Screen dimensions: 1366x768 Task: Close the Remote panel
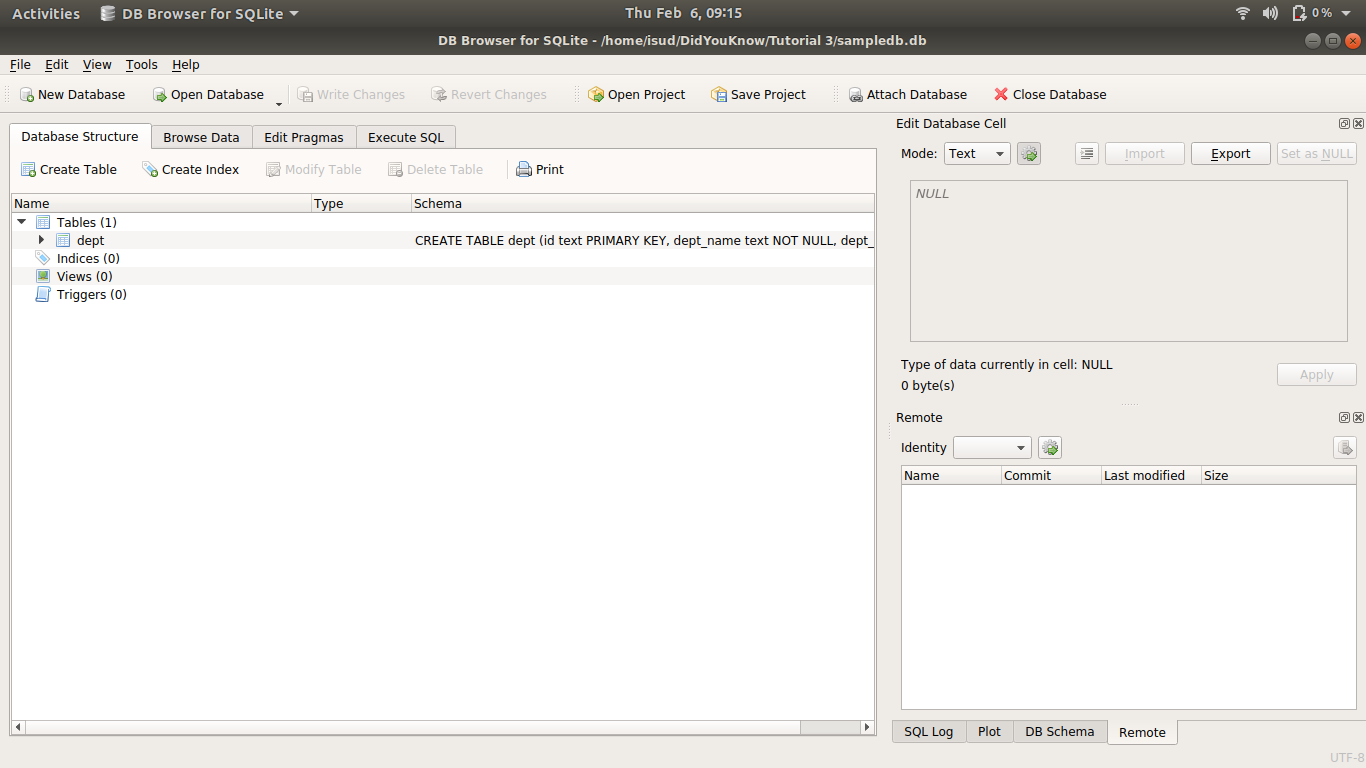(1358, 418)
